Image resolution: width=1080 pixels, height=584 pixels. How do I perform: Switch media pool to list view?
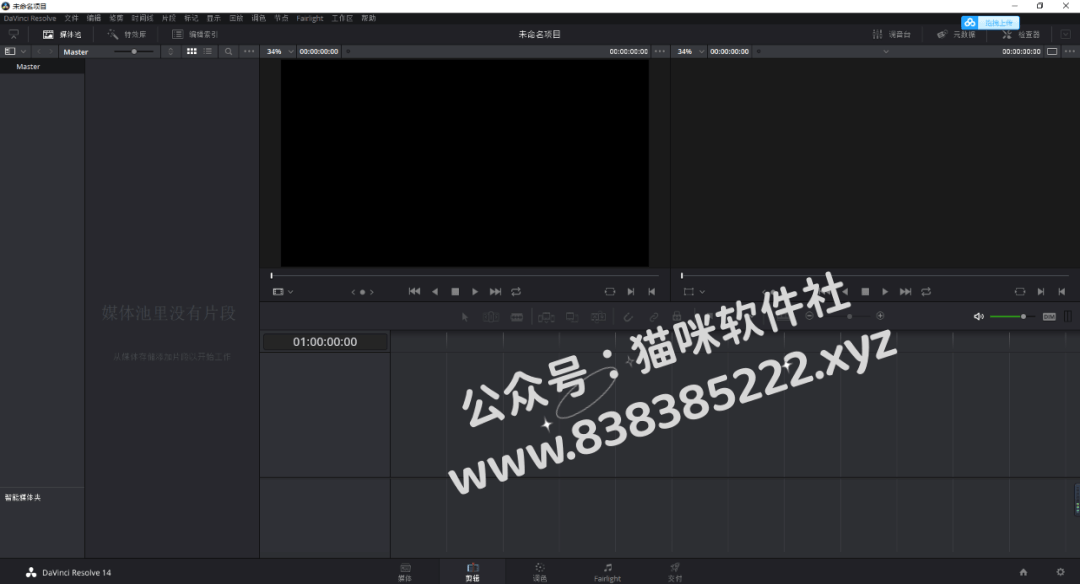coord(208,52)
